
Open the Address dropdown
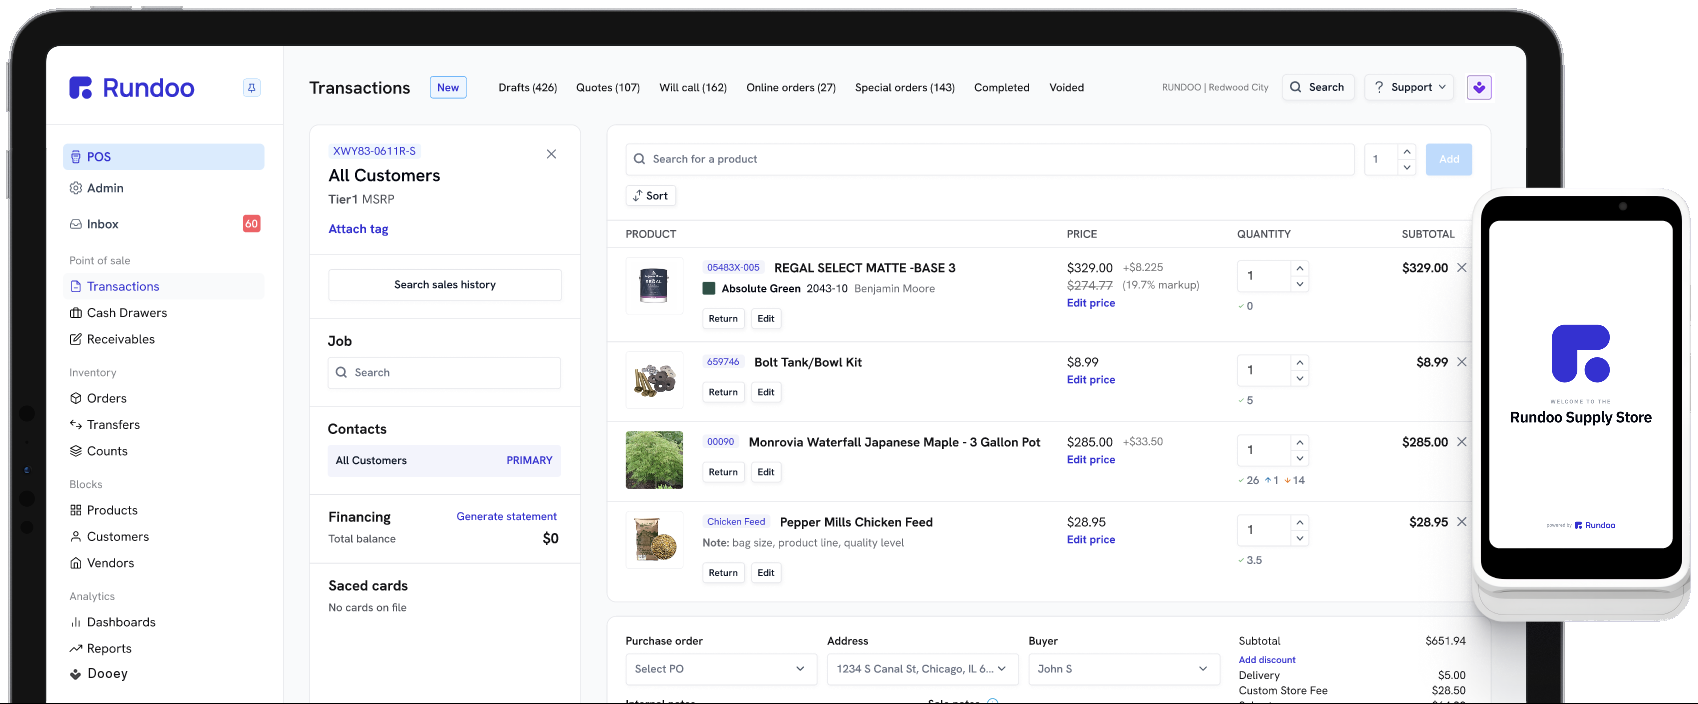click(923, 669)
